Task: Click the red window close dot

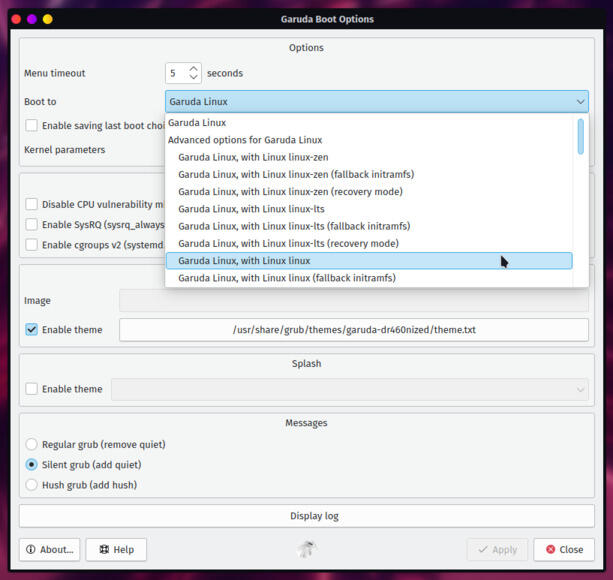Action: pyautogui.click(x=16, y=19)
